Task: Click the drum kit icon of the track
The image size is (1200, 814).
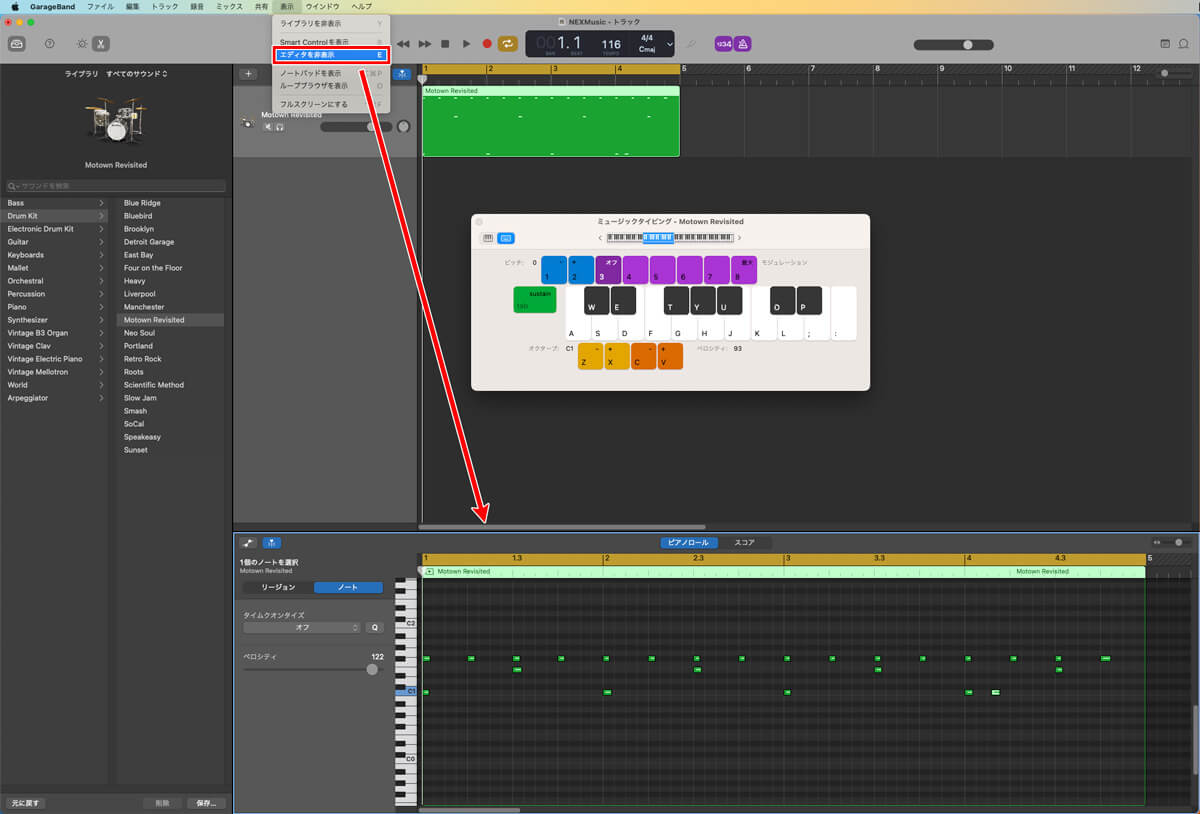Action: coord(247,123)
